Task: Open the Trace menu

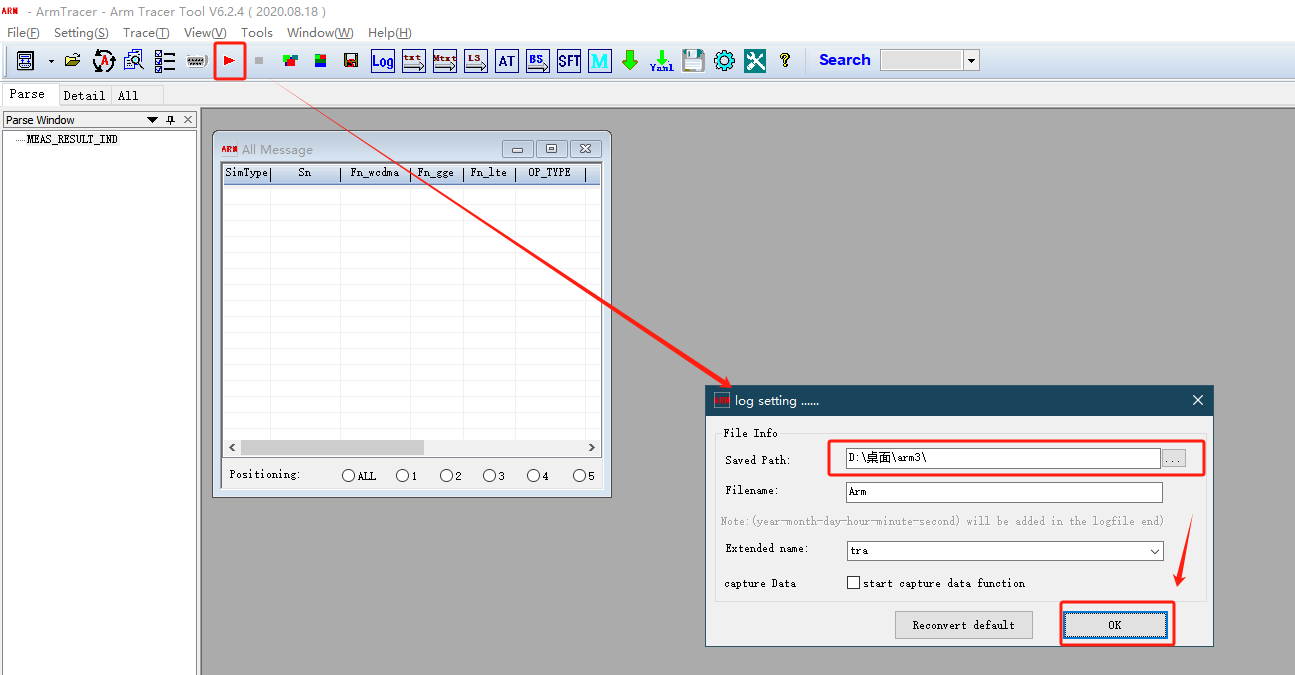Action: click(x=146, y=33)
